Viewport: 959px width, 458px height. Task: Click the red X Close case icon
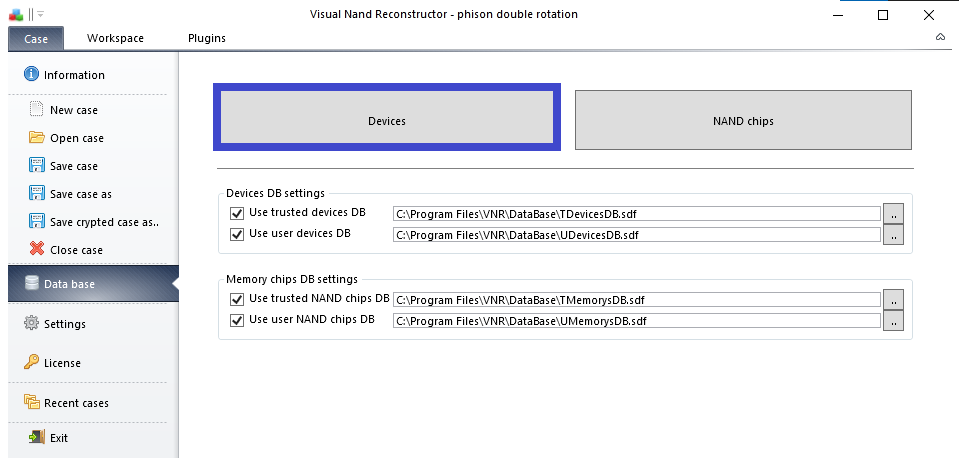pyautogui.click(x=37, y=249)
